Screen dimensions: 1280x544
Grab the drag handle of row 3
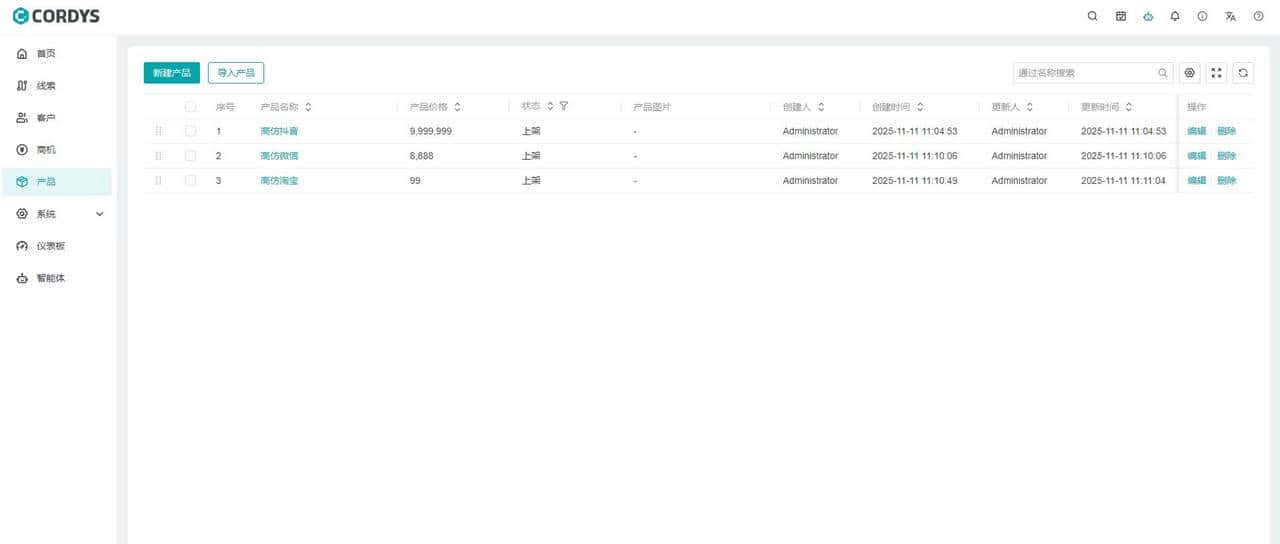(x=158, y=180)
